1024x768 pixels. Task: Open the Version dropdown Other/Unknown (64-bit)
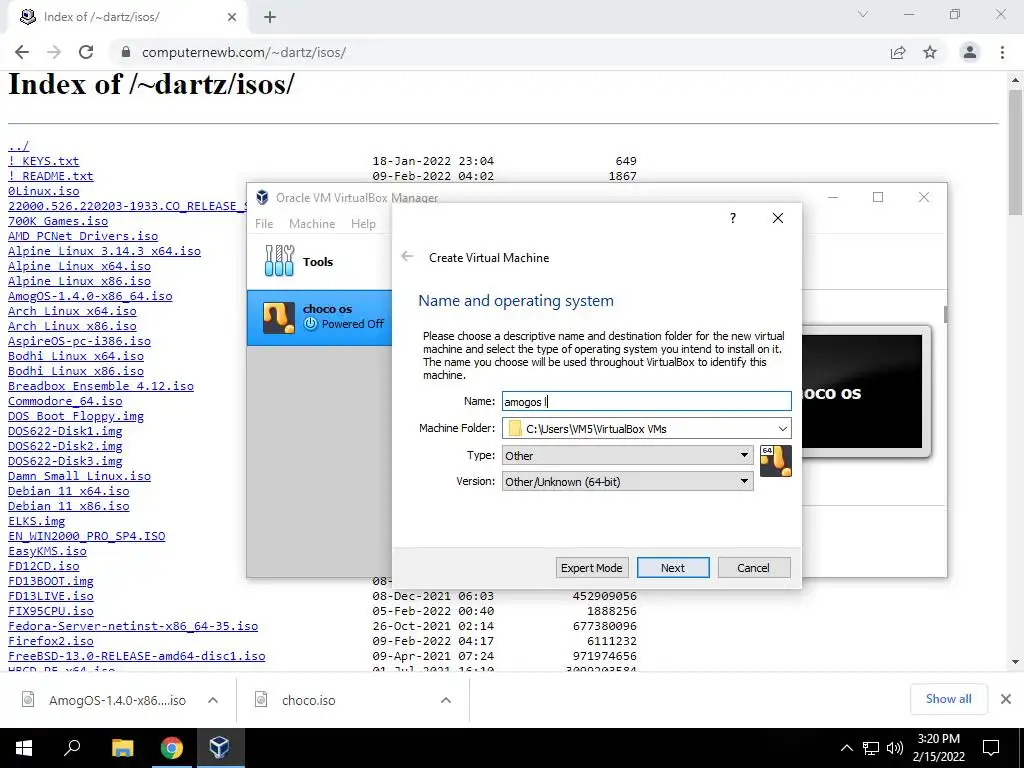click(x=628, y=481)
